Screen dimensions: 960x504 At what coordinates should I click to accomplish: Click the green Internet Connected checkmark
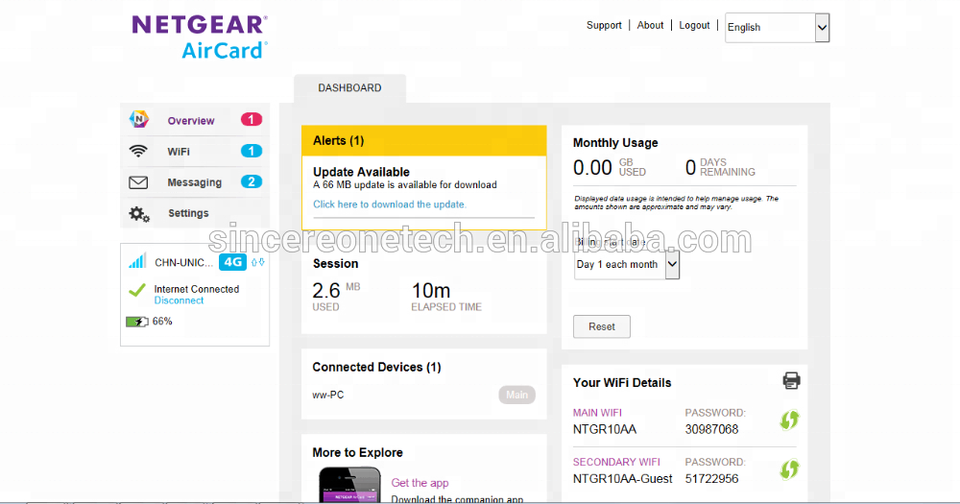(x=137, y=290)
